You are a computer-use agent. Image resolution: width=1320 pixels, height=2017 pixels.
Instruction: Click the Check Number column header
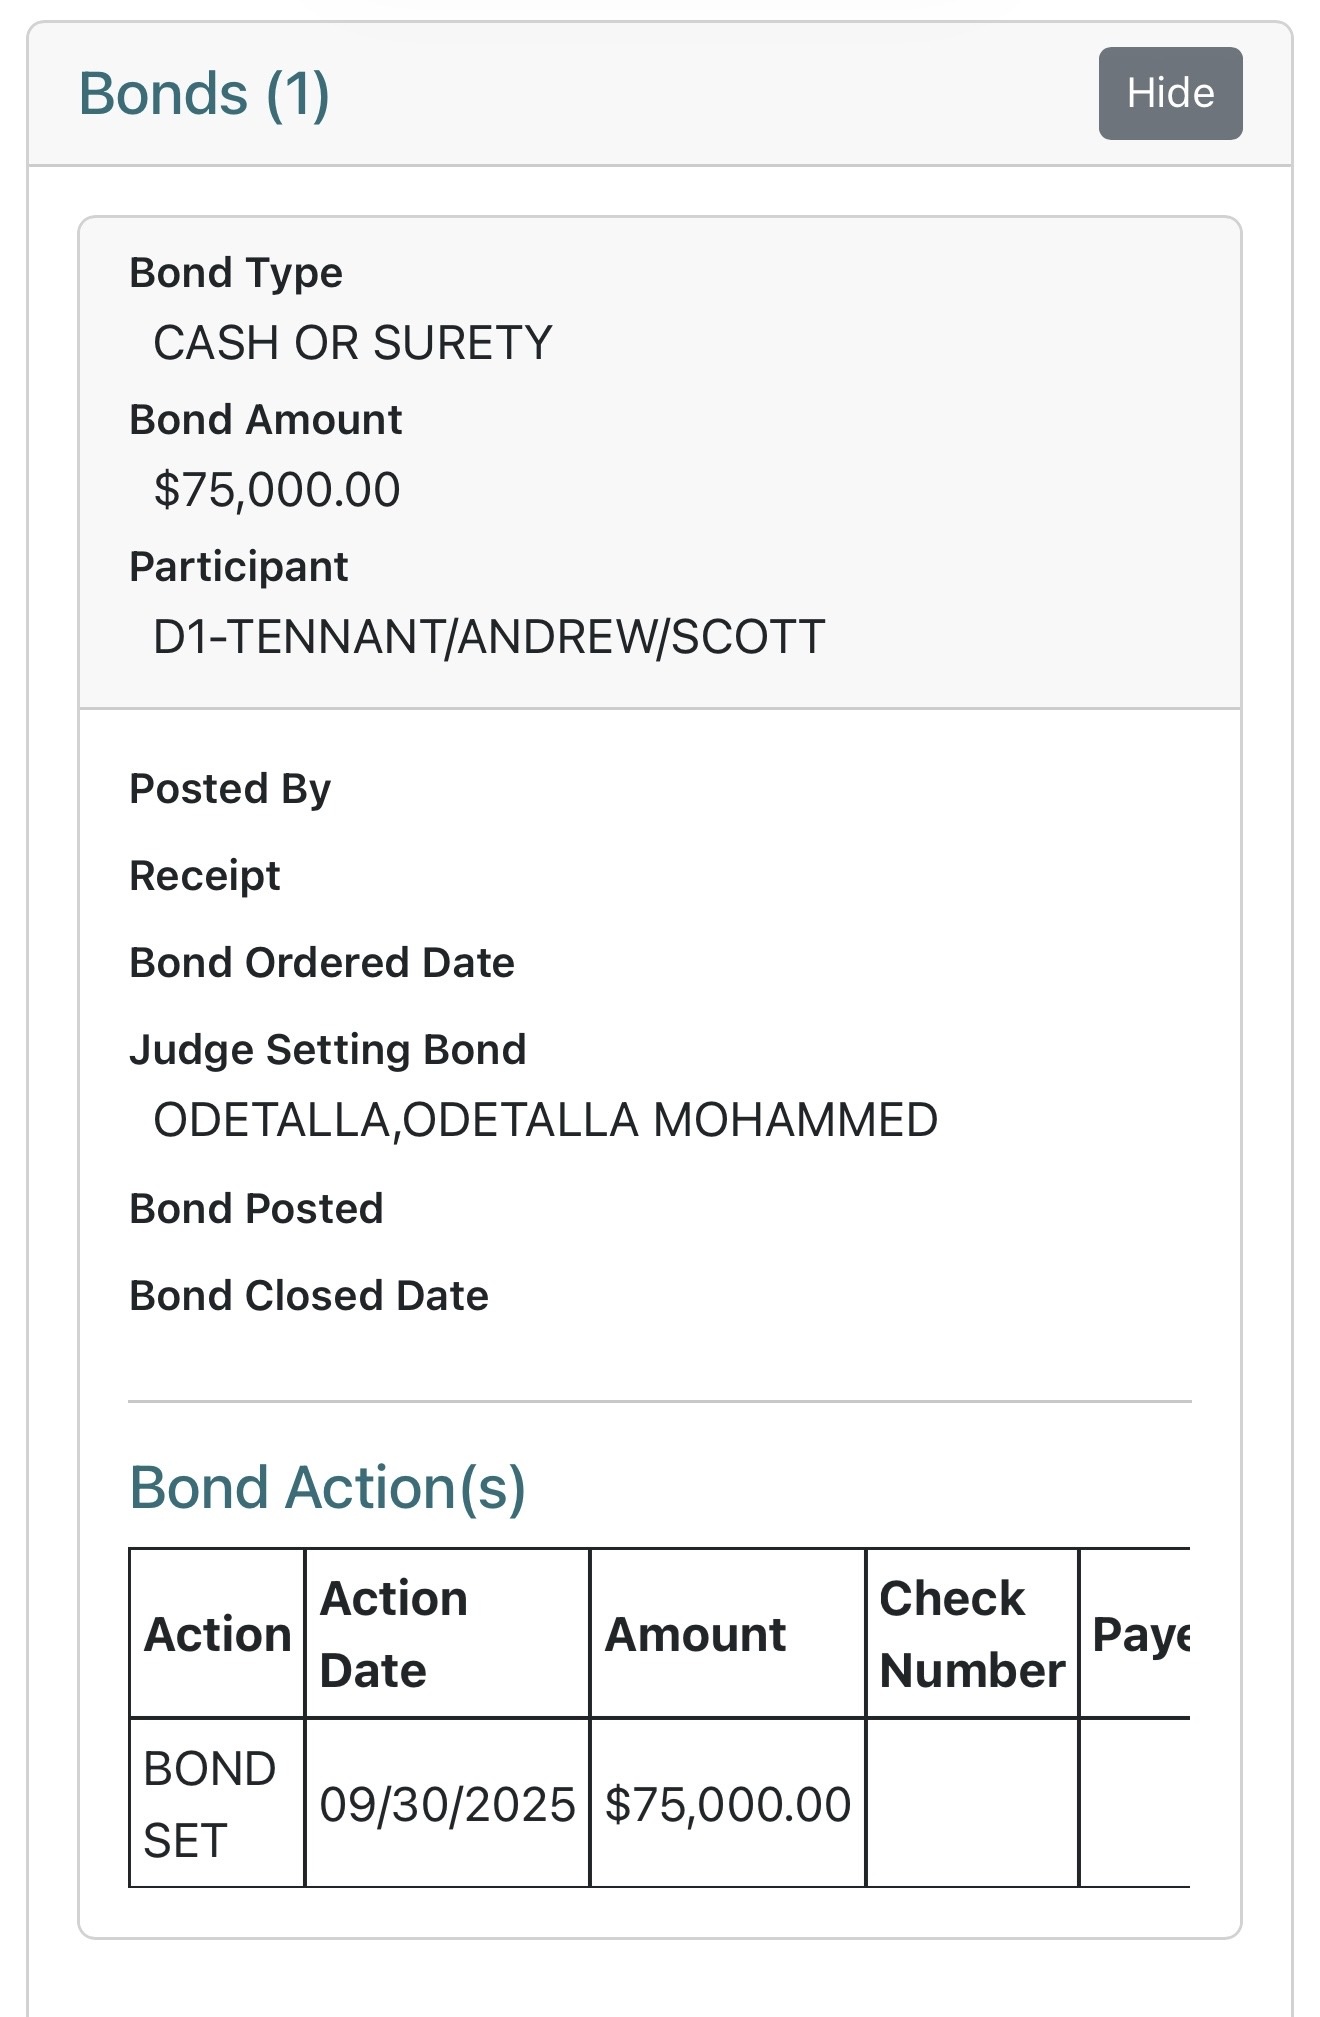click(x=971, y=1634)
